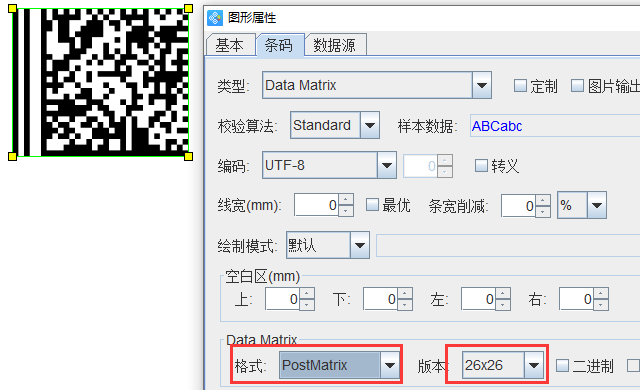The height and width of the screenshot is (390, 640).
Task: Open the 类型 Data Matrix dropdown
Action: pos(482,85)
